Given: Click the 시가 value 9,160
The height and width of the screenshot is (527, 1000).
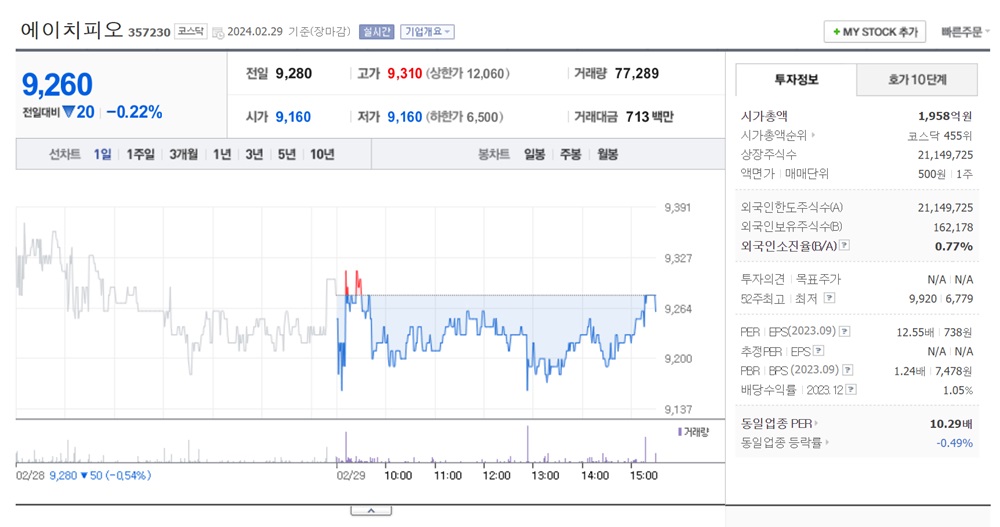Looking at the screenshot, I should [x=293, y=117].
